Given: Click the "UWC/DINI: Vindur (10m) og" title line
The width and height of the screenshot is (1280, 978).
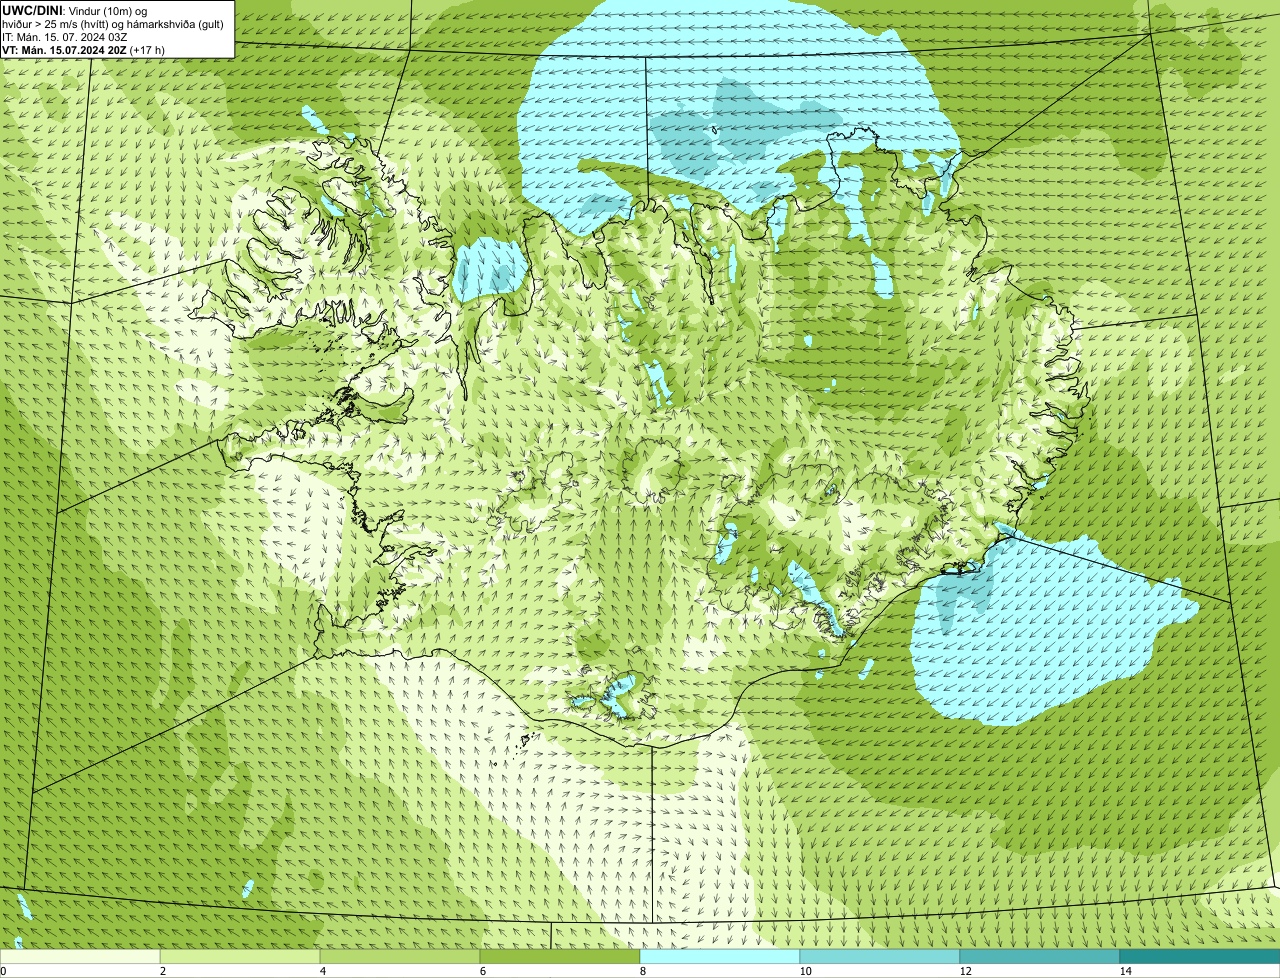Looking at the screenshot, I should coord(76,10).
